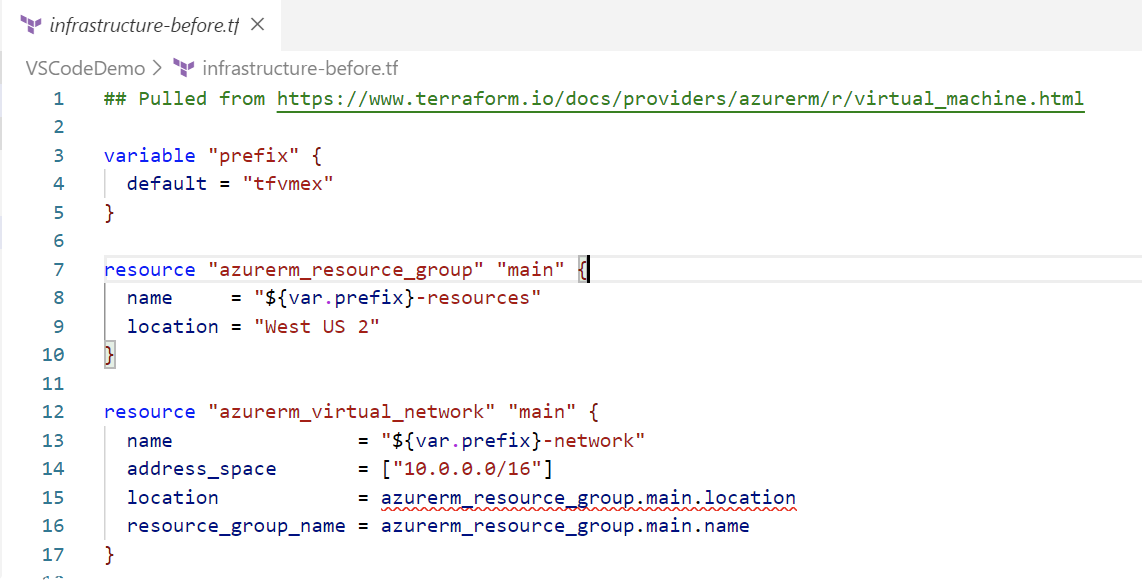
Task: Click the ${var.prefix}-network name value
Action: 513,440
